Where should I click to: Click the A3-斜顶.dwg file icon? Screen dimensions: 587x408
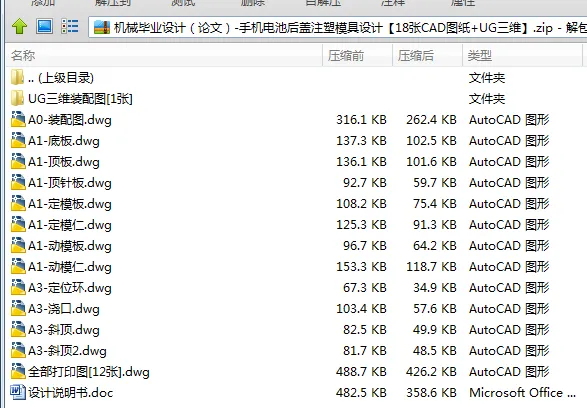tap(18, 329)
